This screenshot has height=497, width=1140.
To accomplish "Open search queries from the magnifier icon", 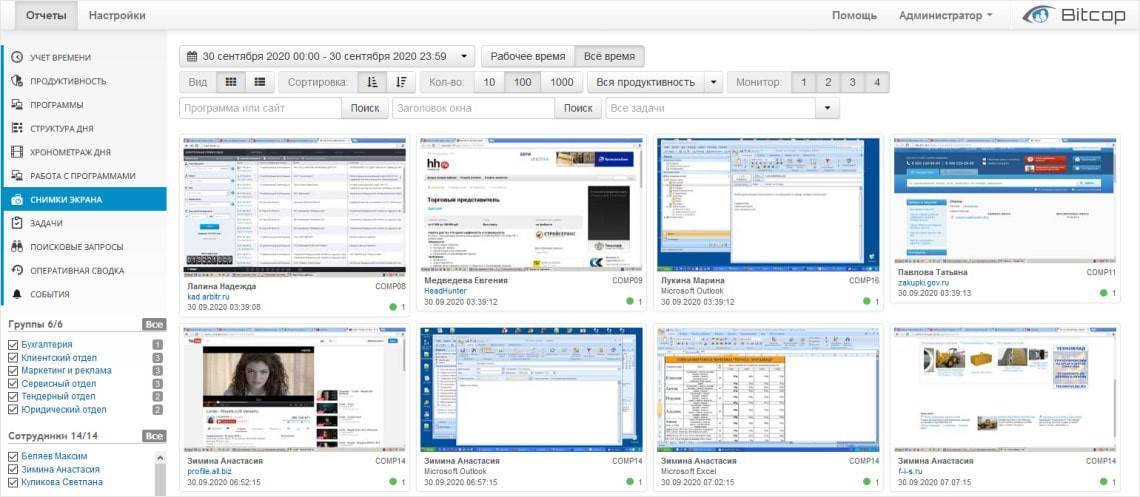I will 17,247.
